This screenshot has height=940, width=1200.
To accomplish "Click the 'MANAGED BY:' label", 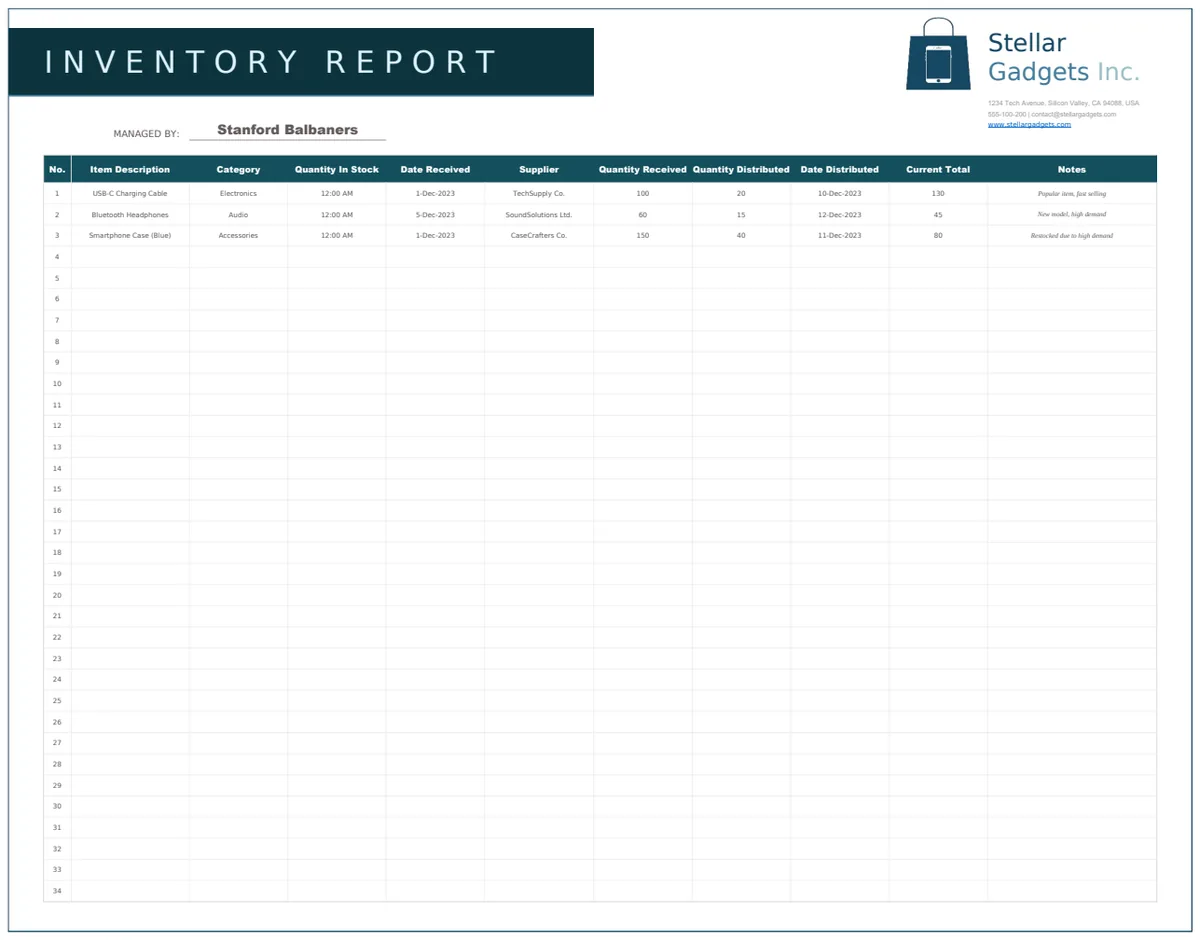I will pyautogui.click(x=146, y=133).
